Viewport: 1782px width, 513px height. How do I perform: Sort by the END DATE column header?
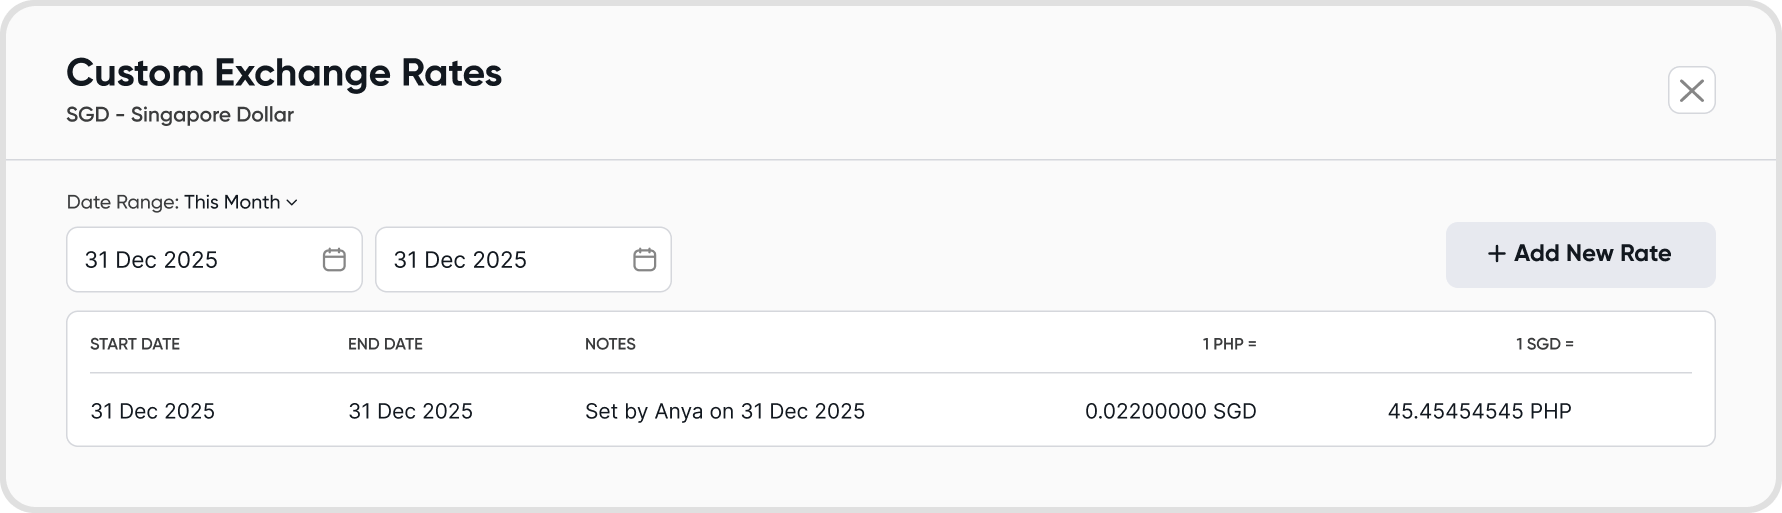pyautogui.click(x=385, y=344)
